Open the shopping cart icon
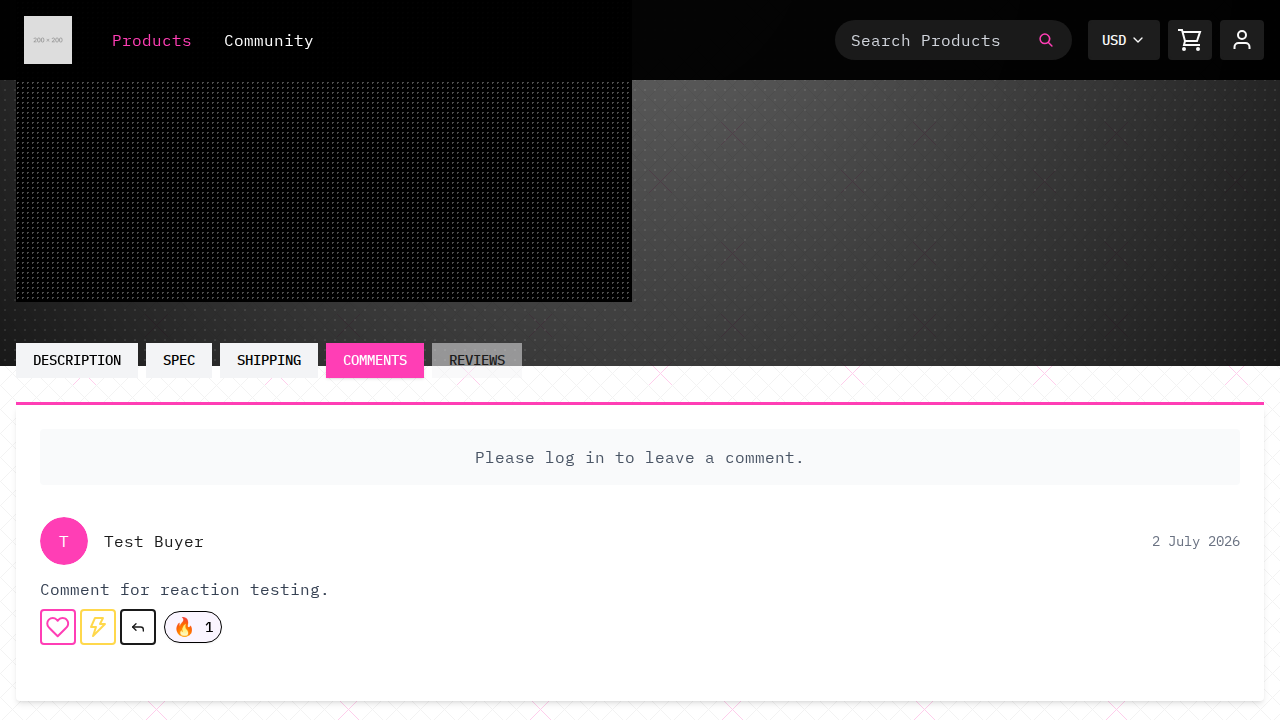Image resolution: width=1280 pixels, height=720 pixels. pyautogui.click(x=1190, y=40)
